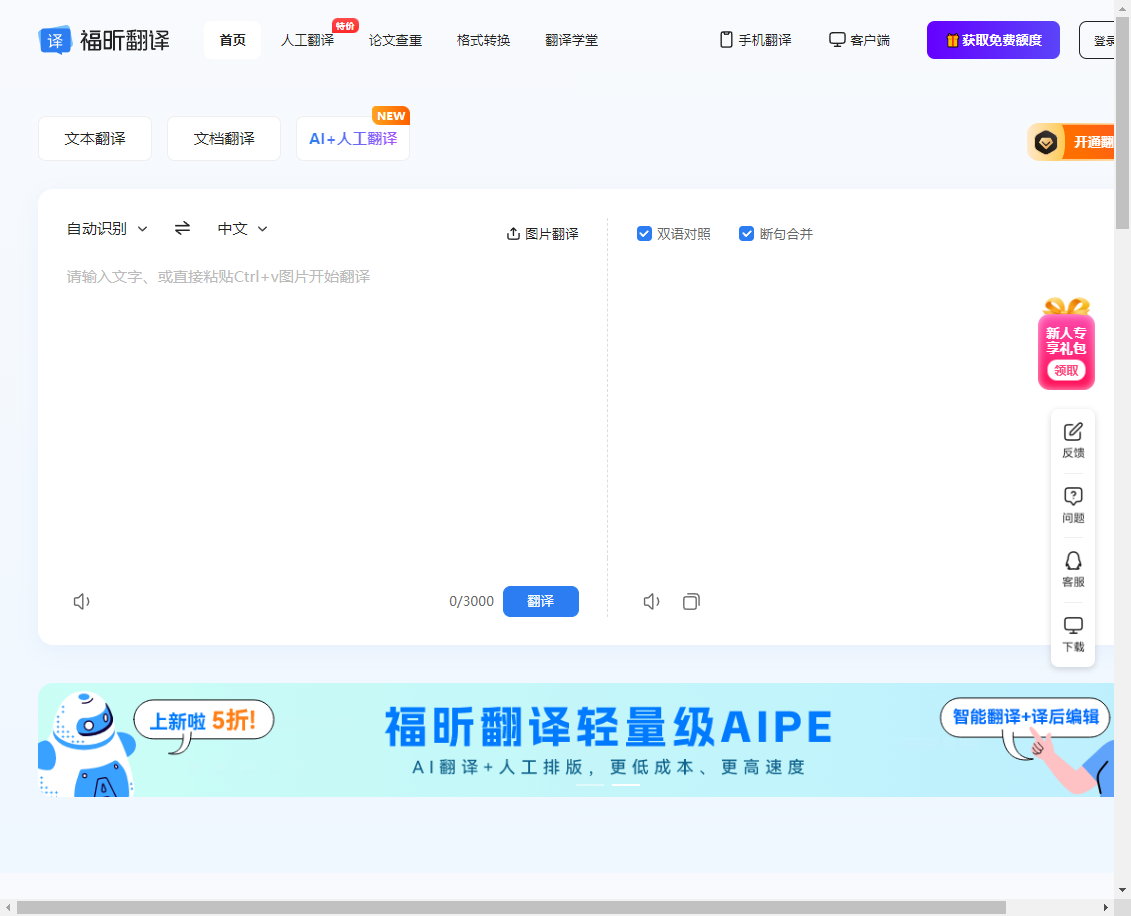Click the 开通 membership badge
This screenshot has height=916, width=1131.
point(1070,142)
